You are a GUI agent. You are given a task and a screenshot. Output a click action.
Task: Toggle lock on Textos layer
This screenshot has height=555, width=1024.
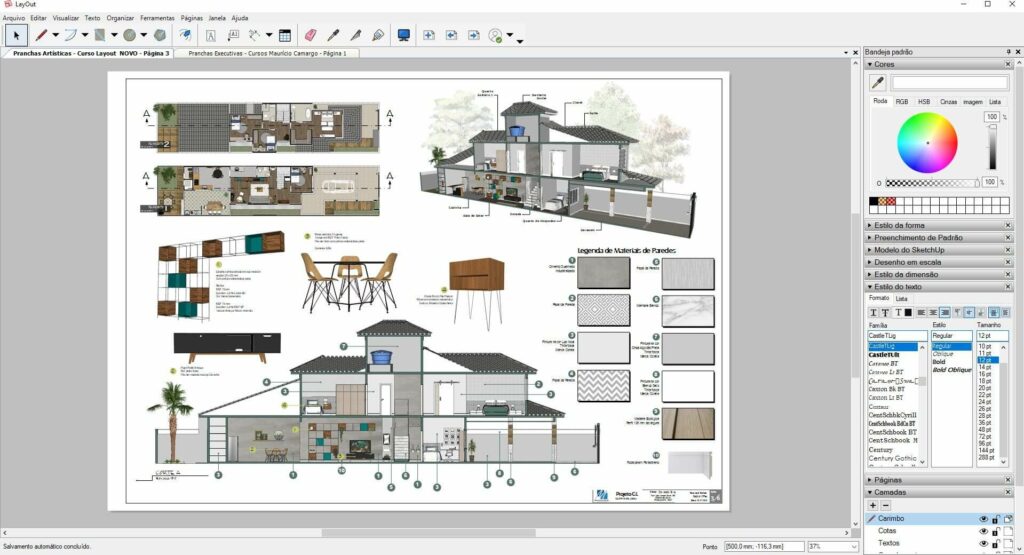click(x=996, y=543)
